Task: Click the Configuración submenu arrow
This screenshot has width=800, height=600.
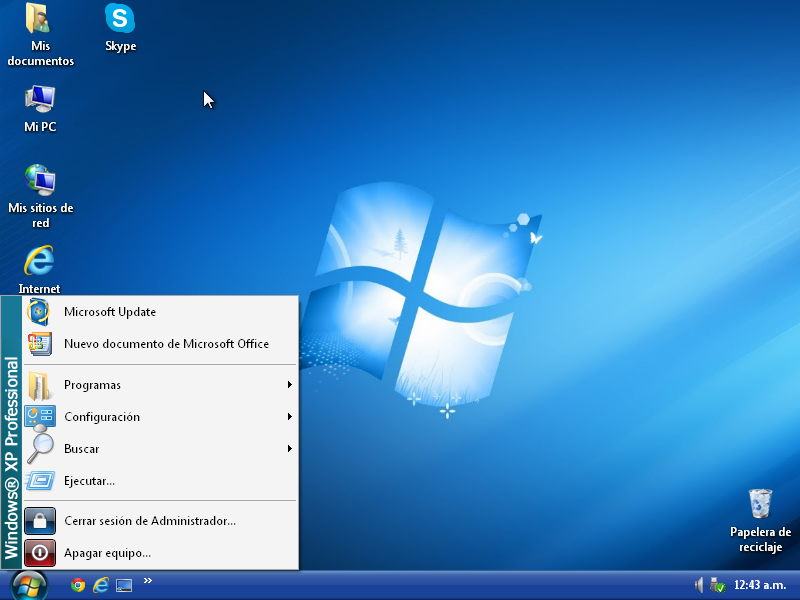Action: tap(290, 417)
